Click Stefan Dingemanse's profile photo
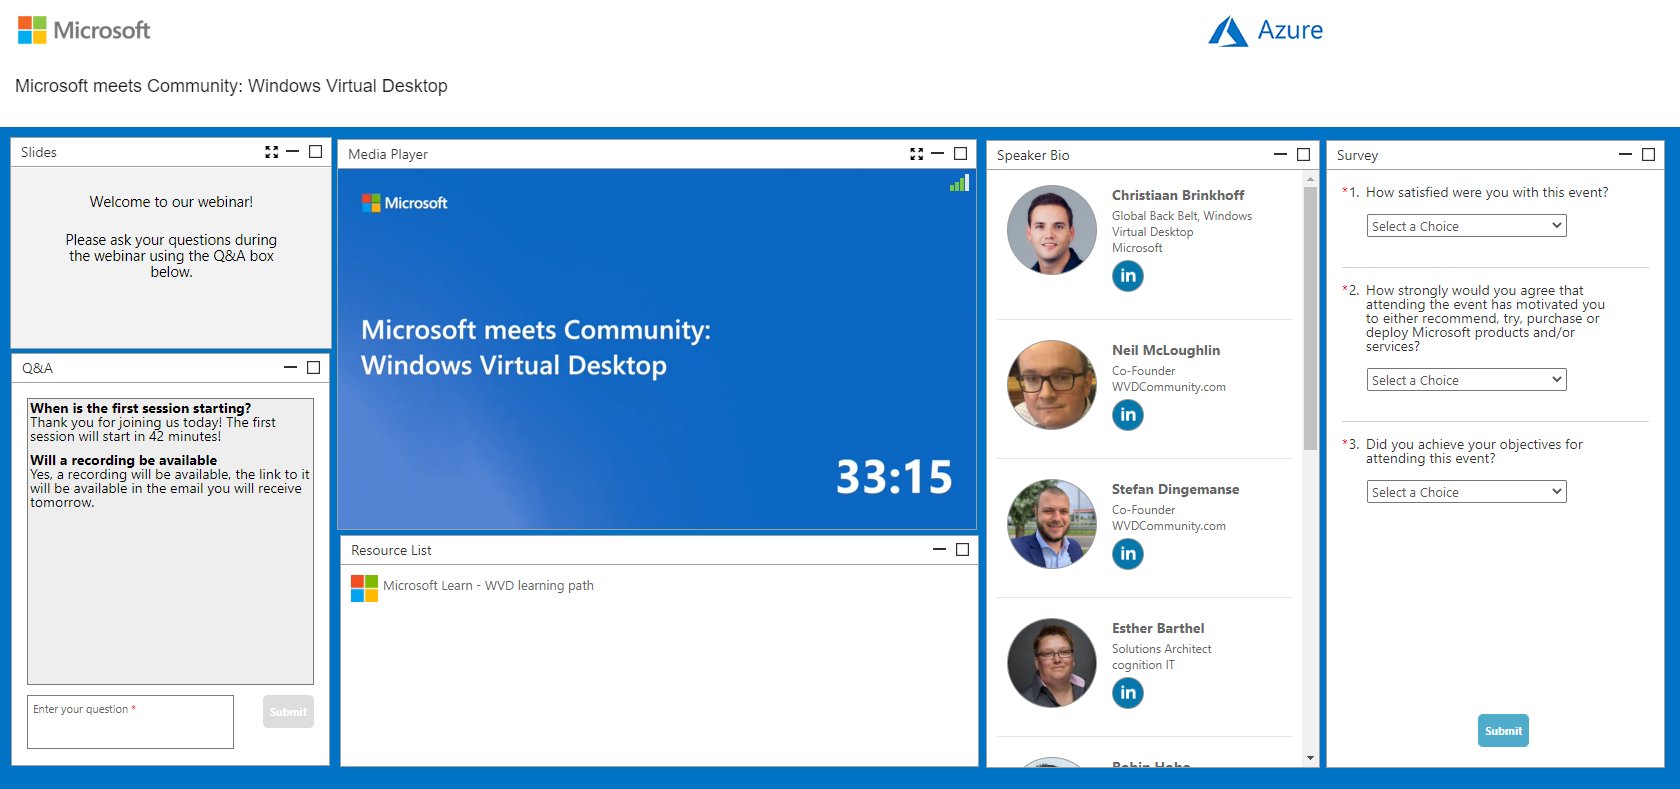The image size is (1680, 789). point(1052,524)
